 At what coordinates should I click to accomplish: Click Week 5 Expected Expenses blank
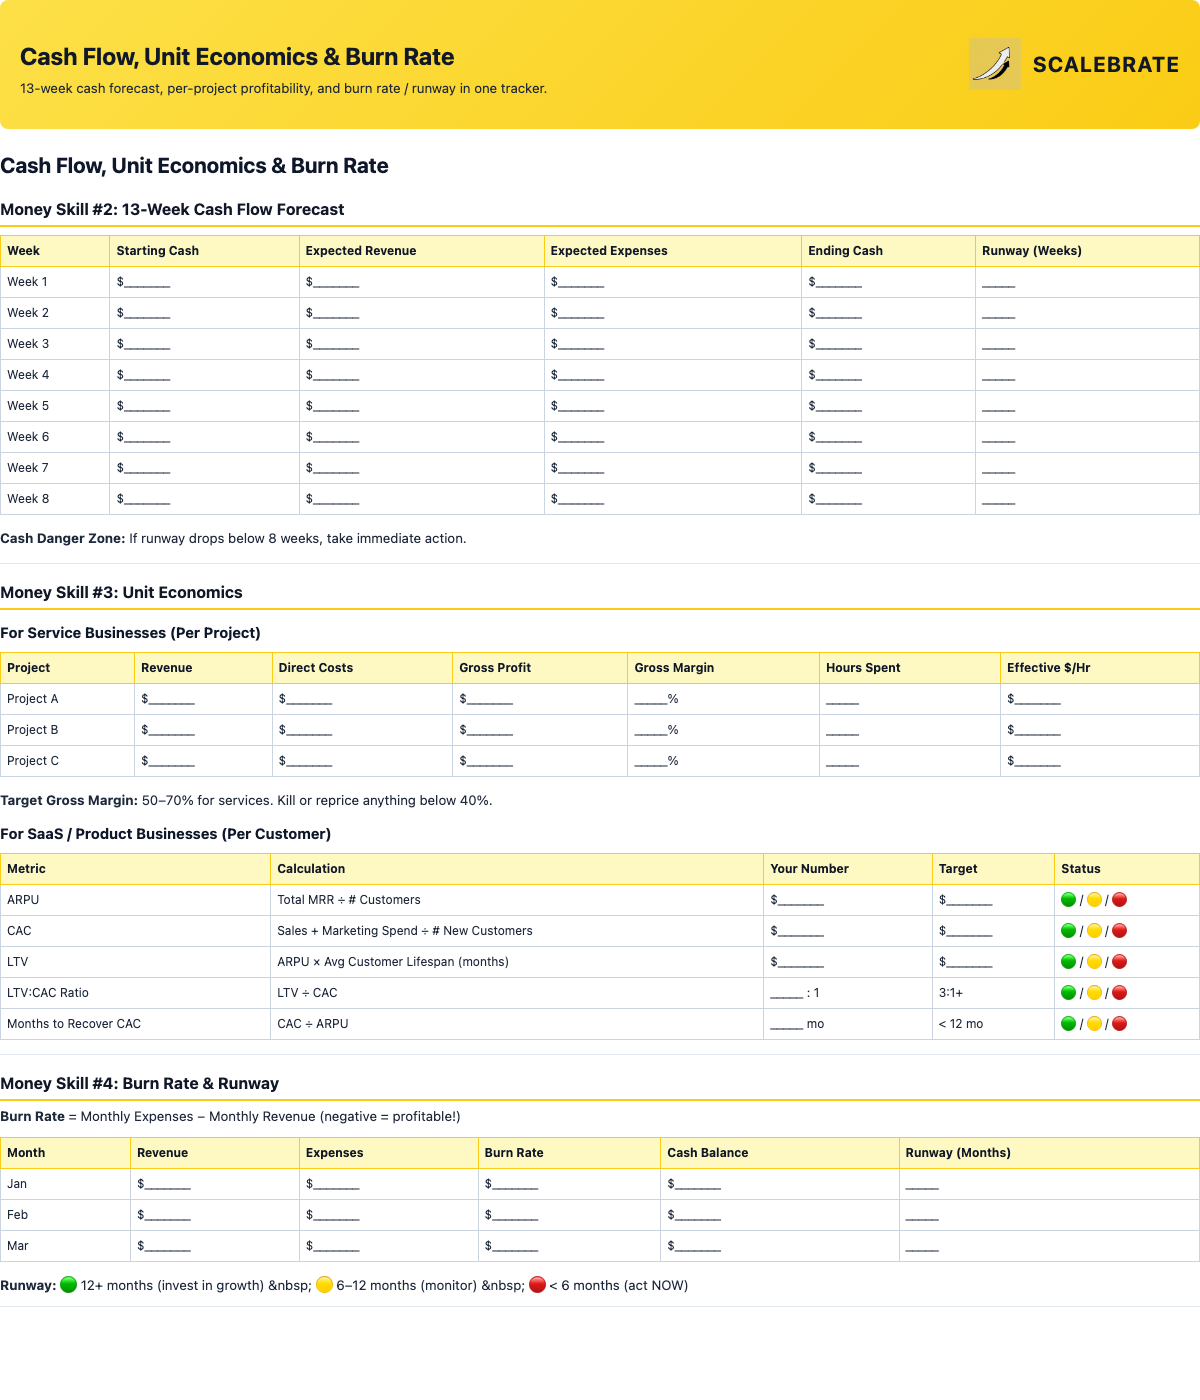(x=578, y=406)
